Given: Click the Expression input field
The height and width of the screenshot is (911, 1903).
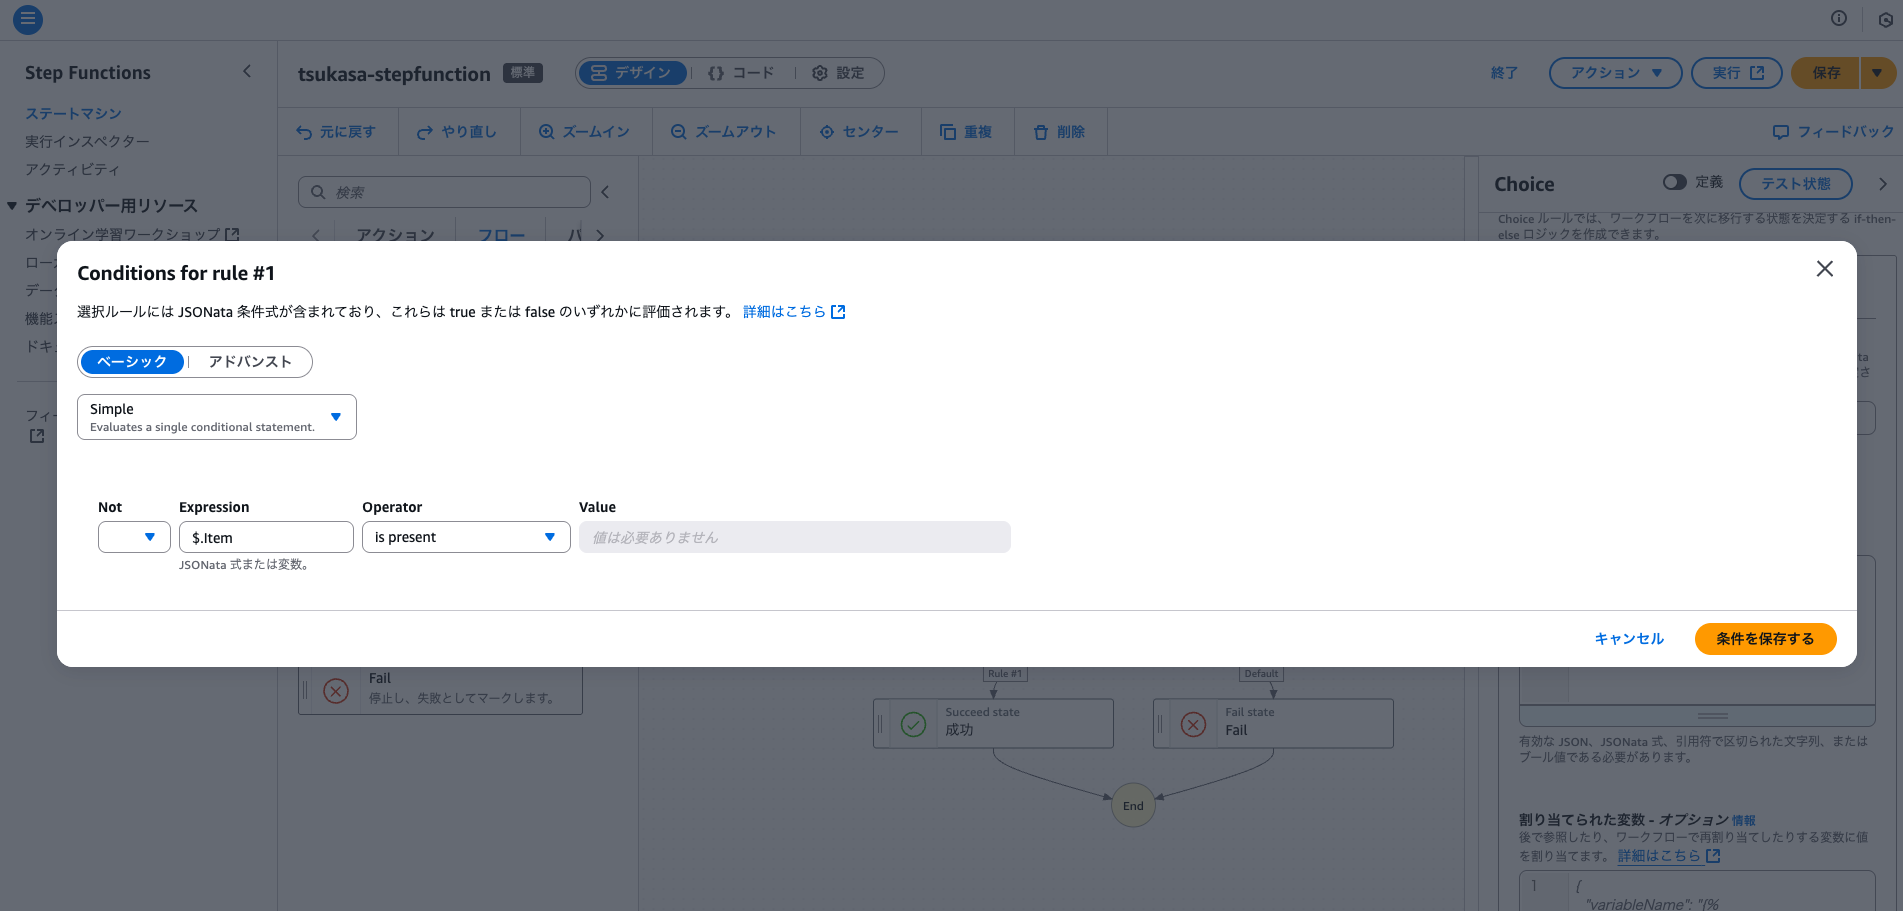Looking at the screenshot, I should coord(266,537).
